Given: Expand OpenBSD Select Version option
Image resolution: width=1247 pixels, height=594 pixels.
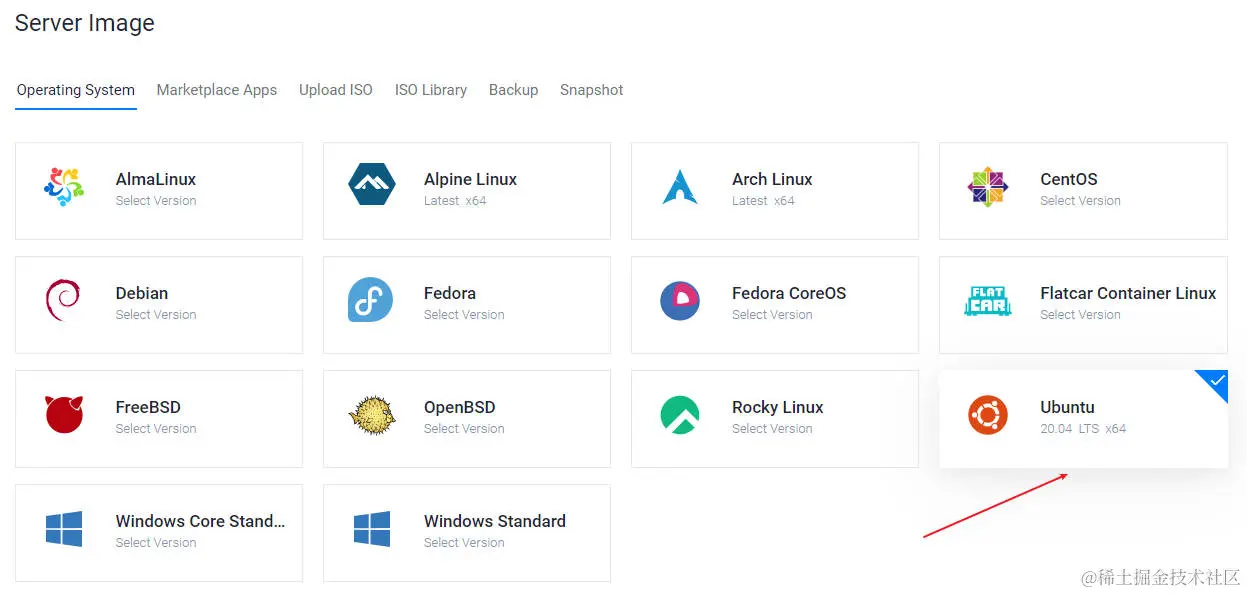Looking at the screenshot, I should click(464, 429).
